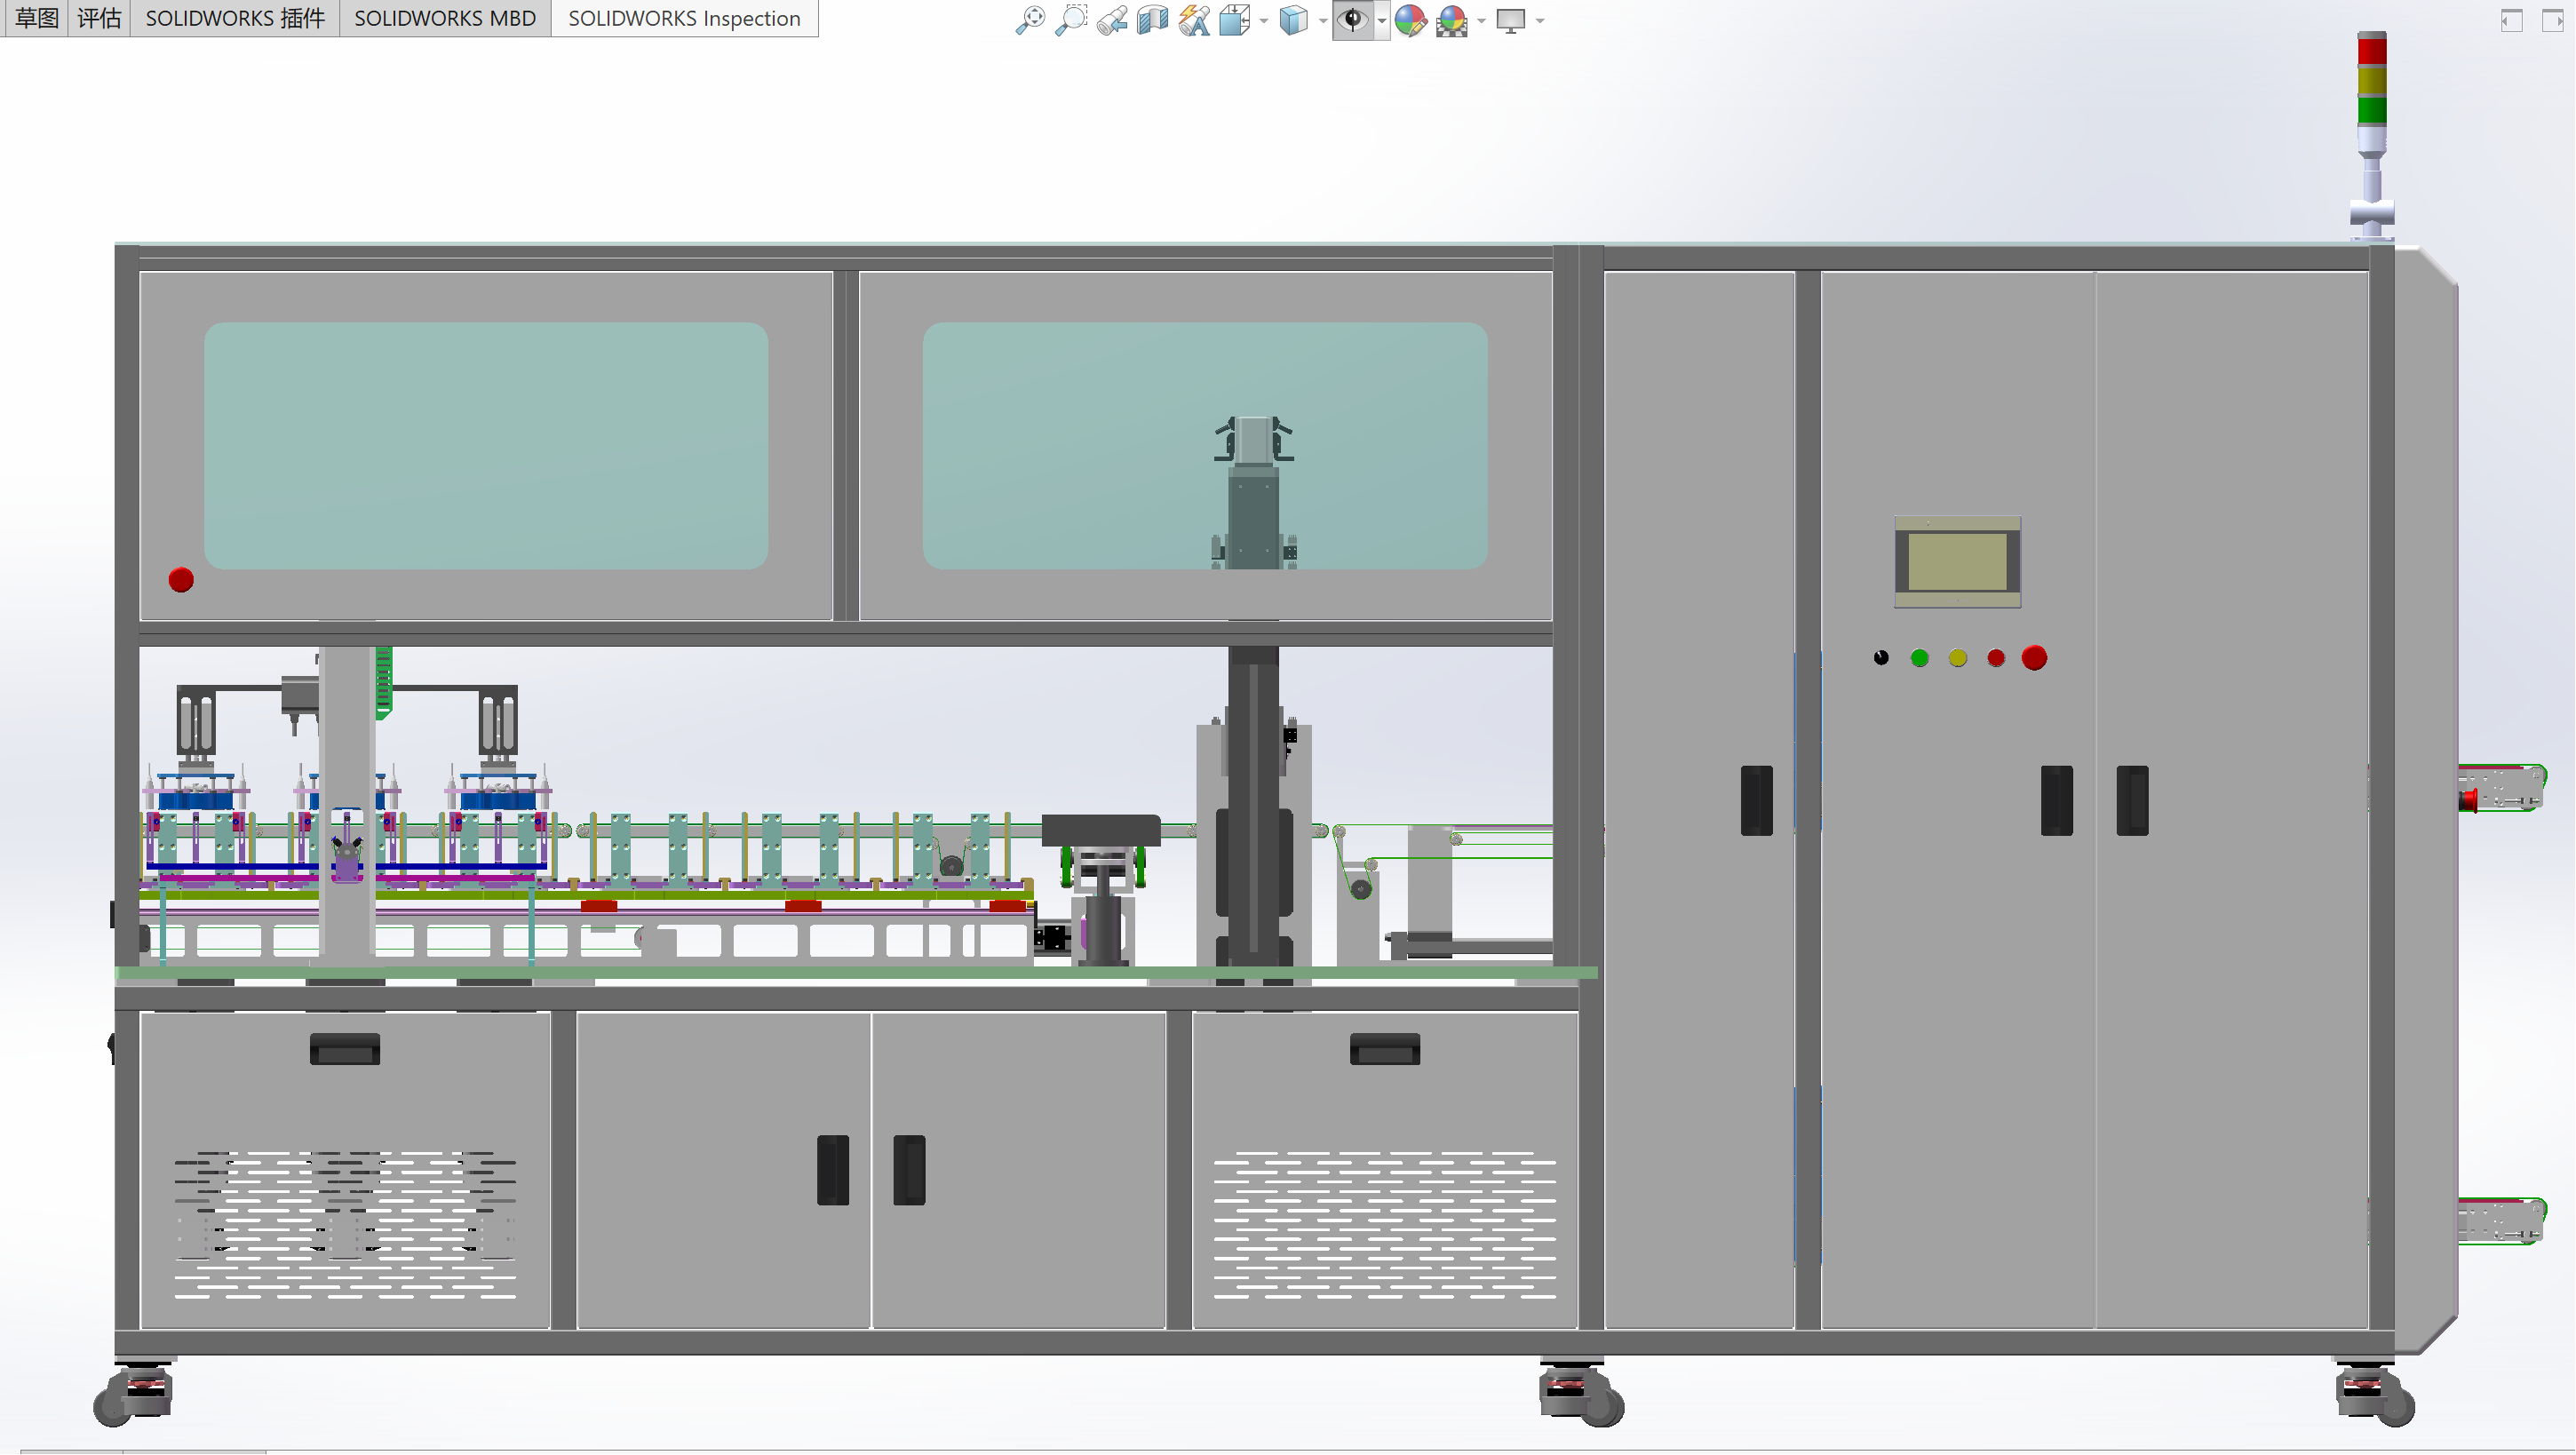This screenshot has width=2576, height=1455.
Task: Expand the View Orientation dropdown arrow
Action: 1264,21
